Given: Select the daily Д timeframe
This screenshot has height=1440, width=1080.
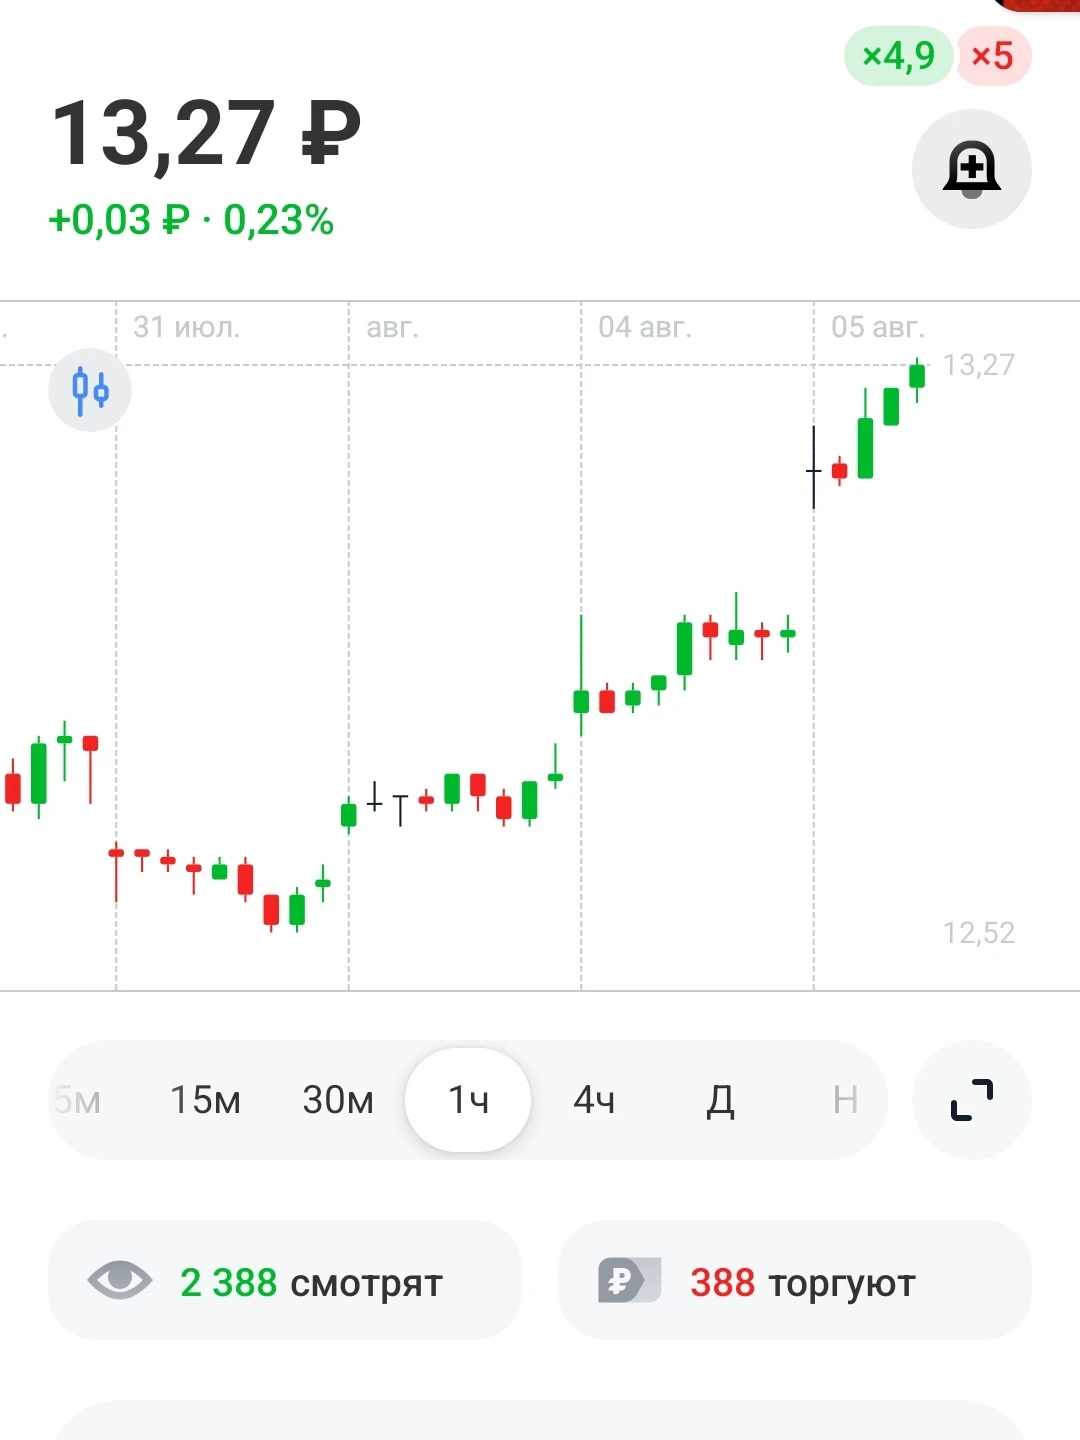Looking at the screenshot, I should [x=720, y=1101].
